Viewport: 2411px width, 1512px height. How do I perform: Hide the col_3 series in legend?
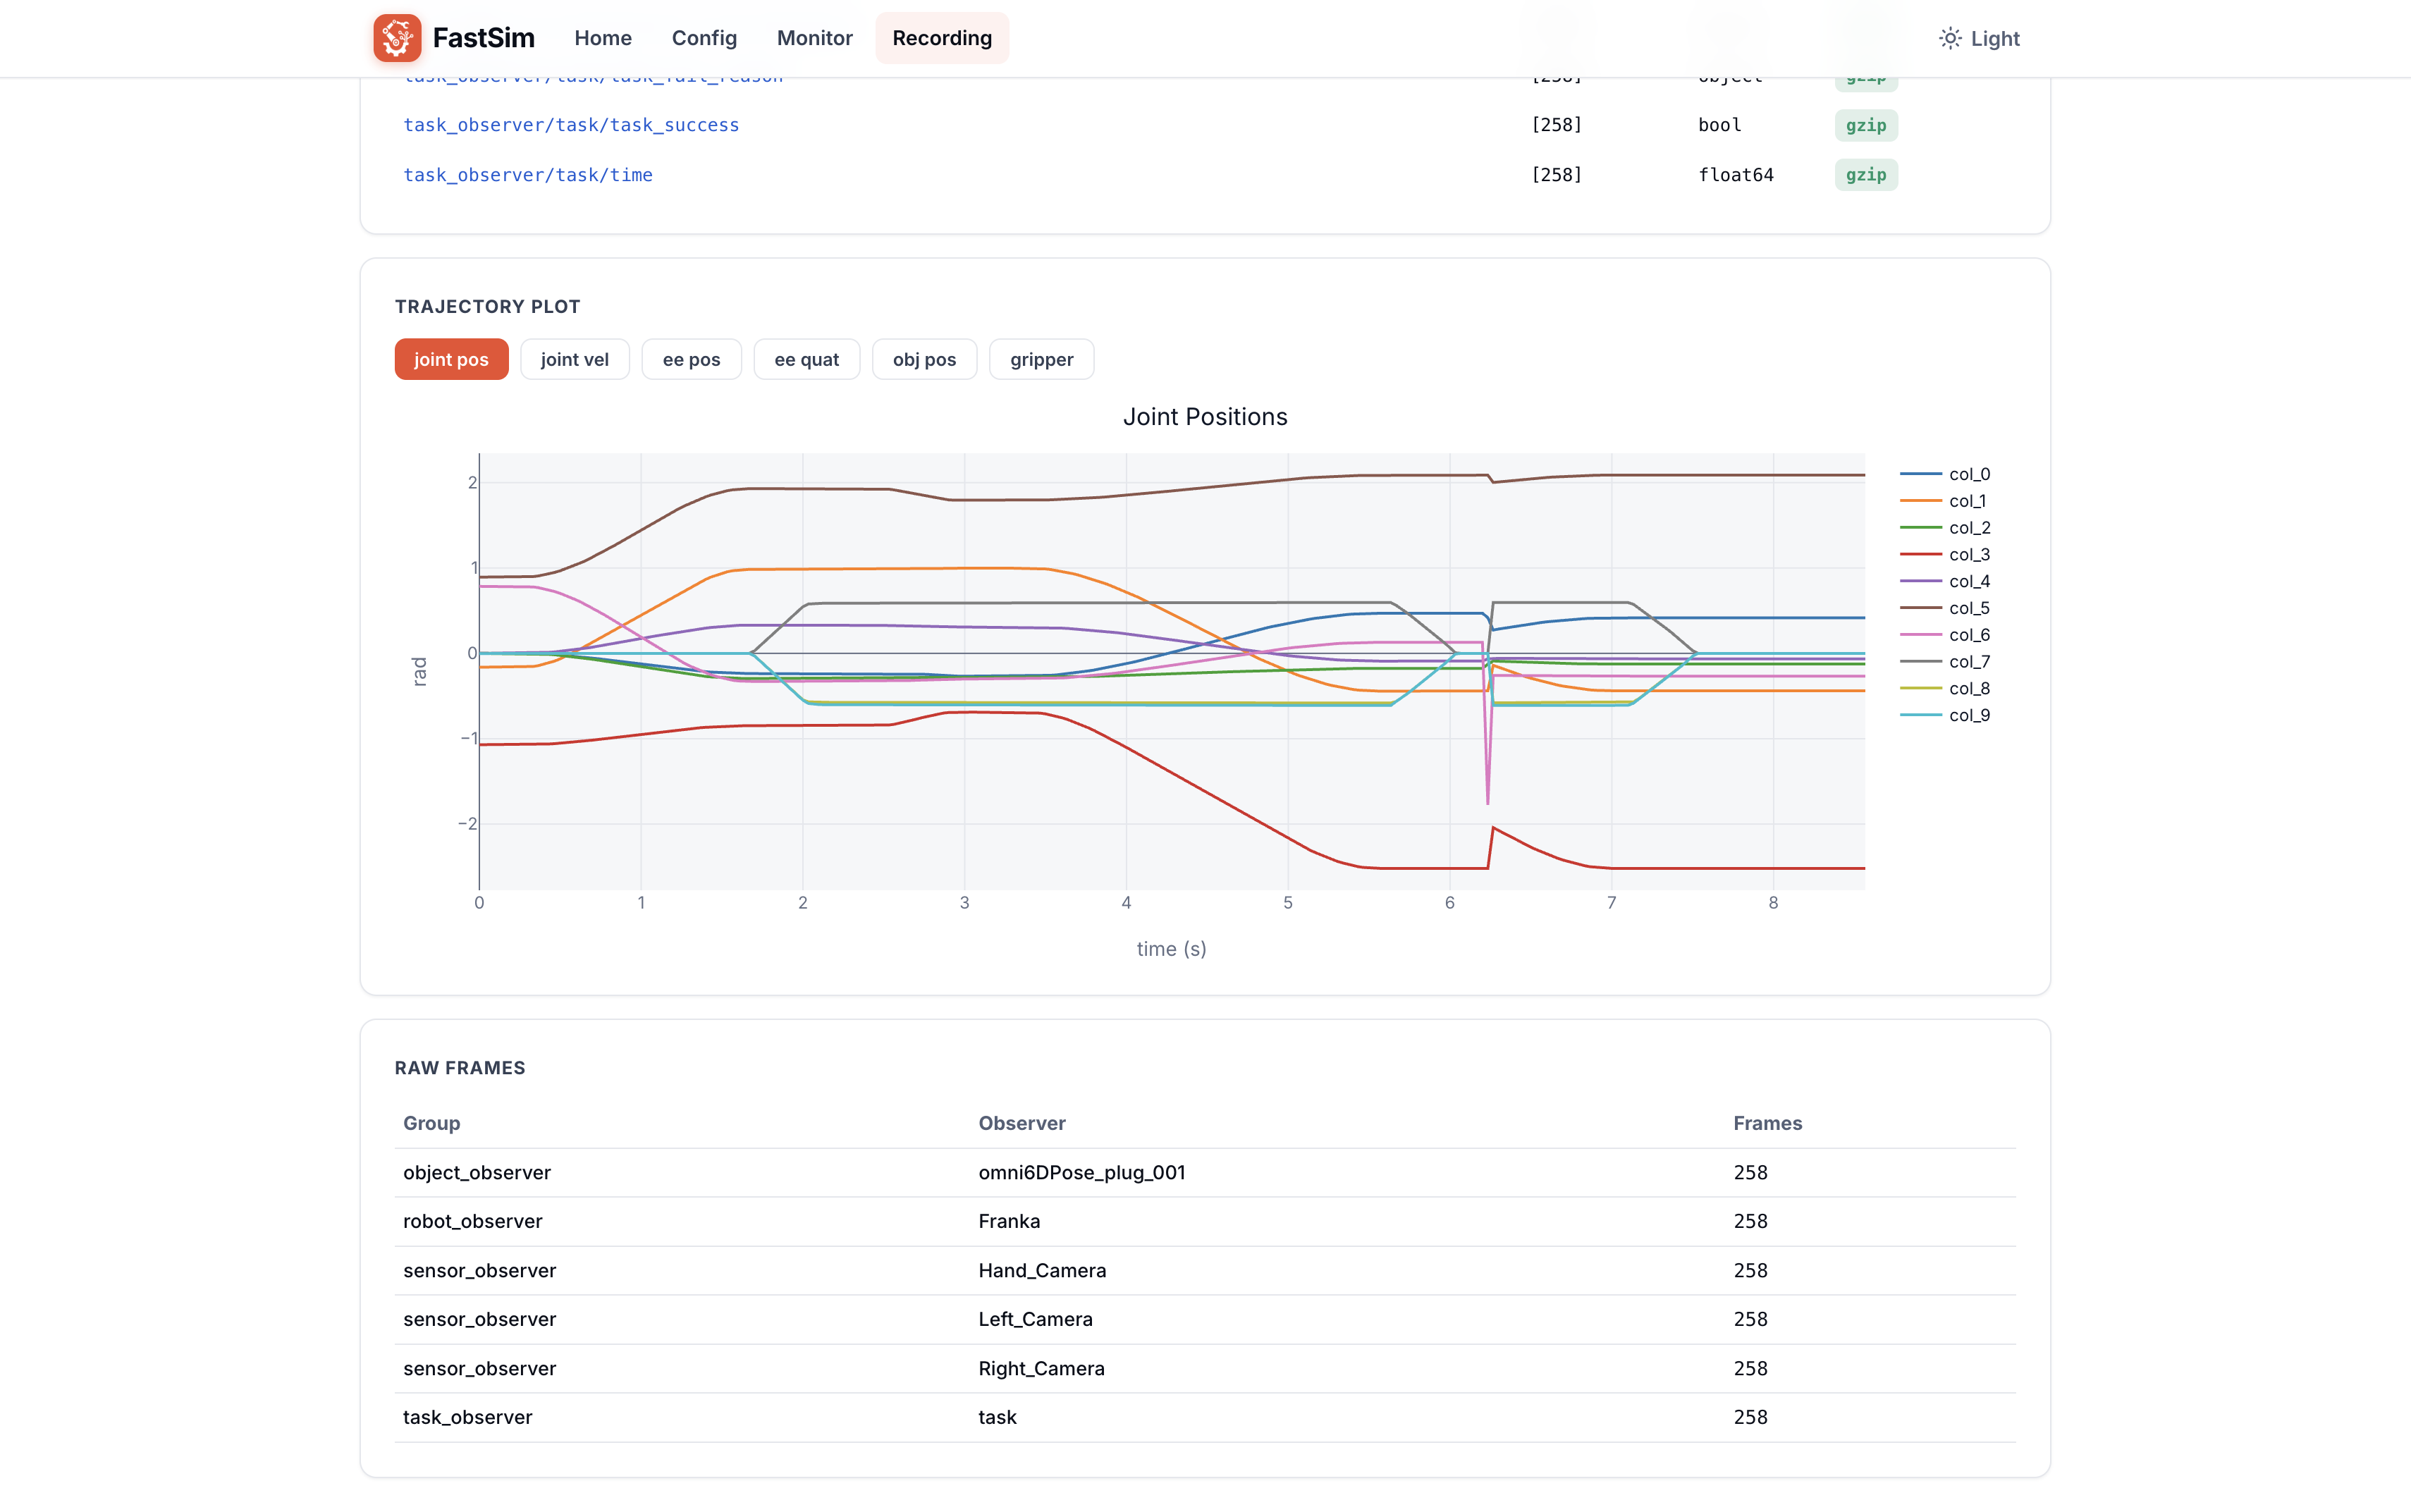pos(1945,555)
